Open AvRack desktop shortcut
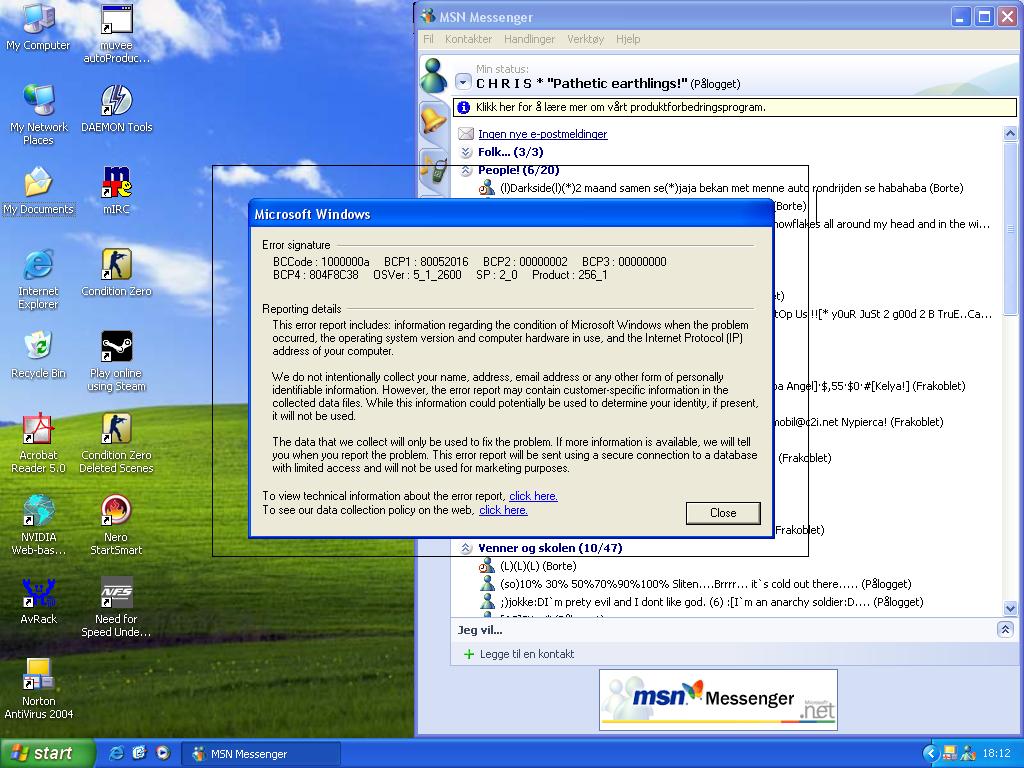 point(38,601)
